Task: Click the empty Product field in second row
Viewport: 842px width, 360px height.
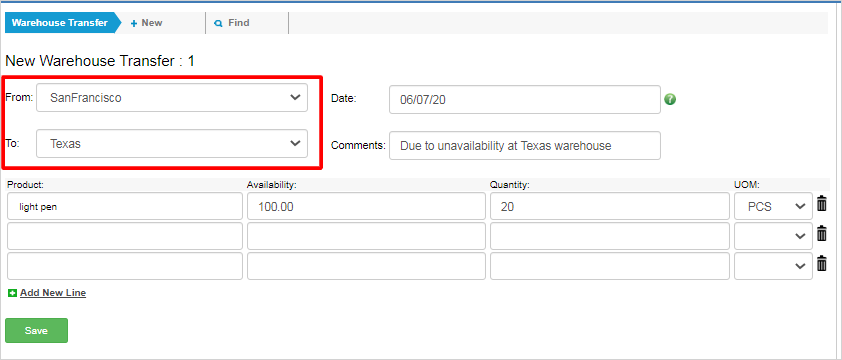Action: (x=125, y=236)
